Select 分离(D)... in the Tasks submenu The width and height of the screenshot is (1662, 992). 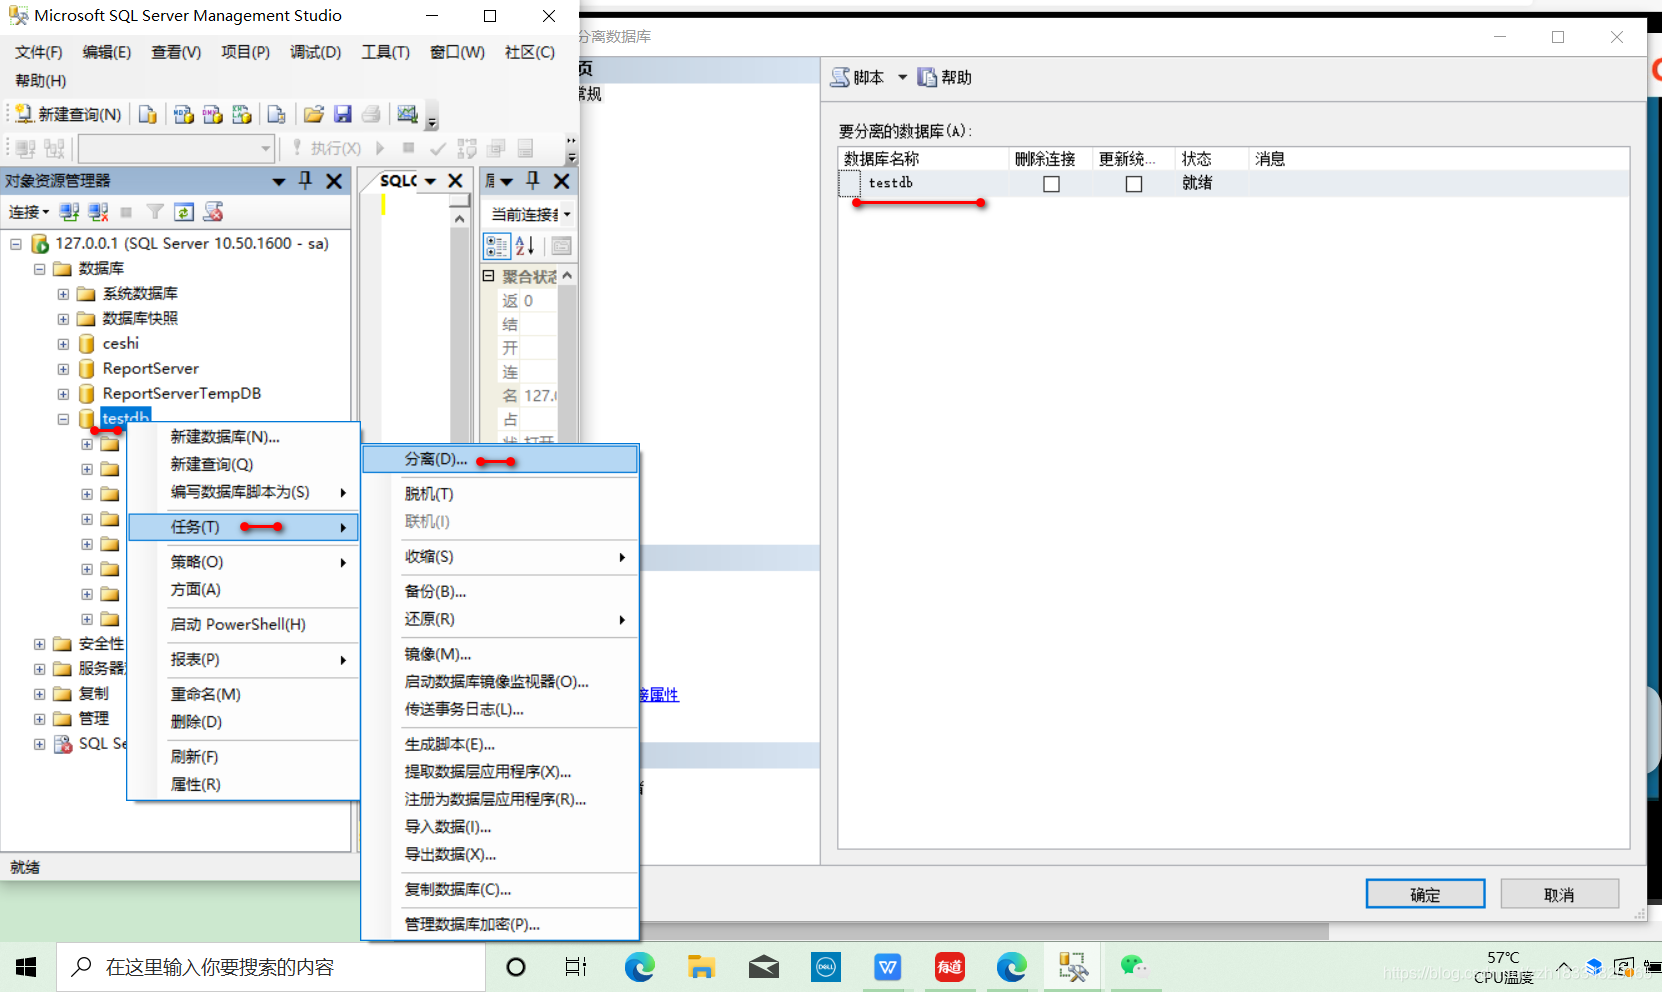500,459
